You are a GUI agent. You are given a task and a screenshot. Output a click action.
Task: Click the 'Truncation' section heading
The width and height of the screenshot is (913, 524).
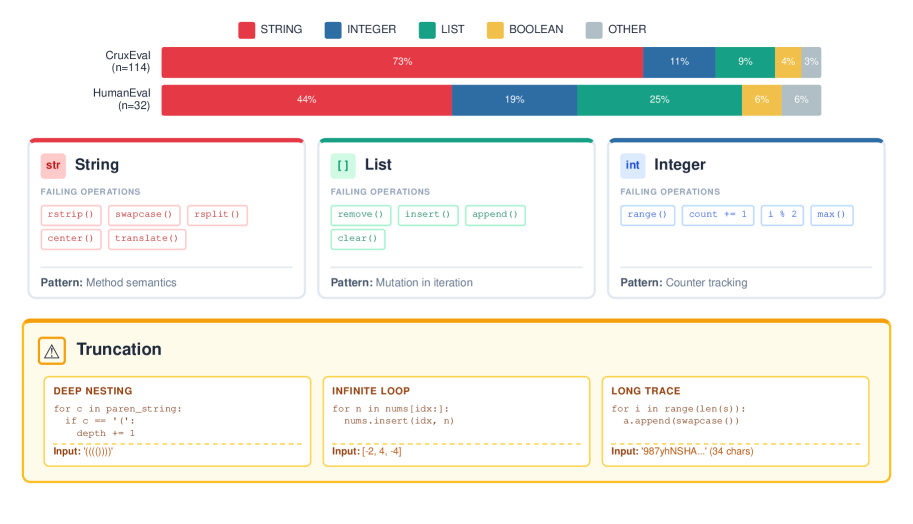pos(119,349)
